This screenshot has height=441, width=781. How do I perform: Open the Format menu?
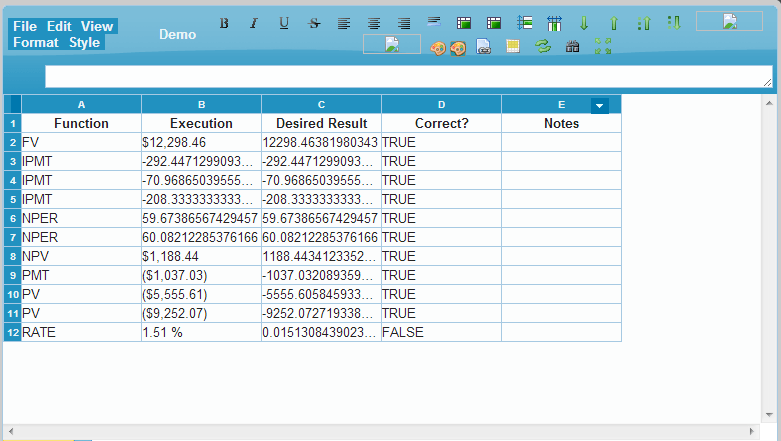tap(36, 42)
